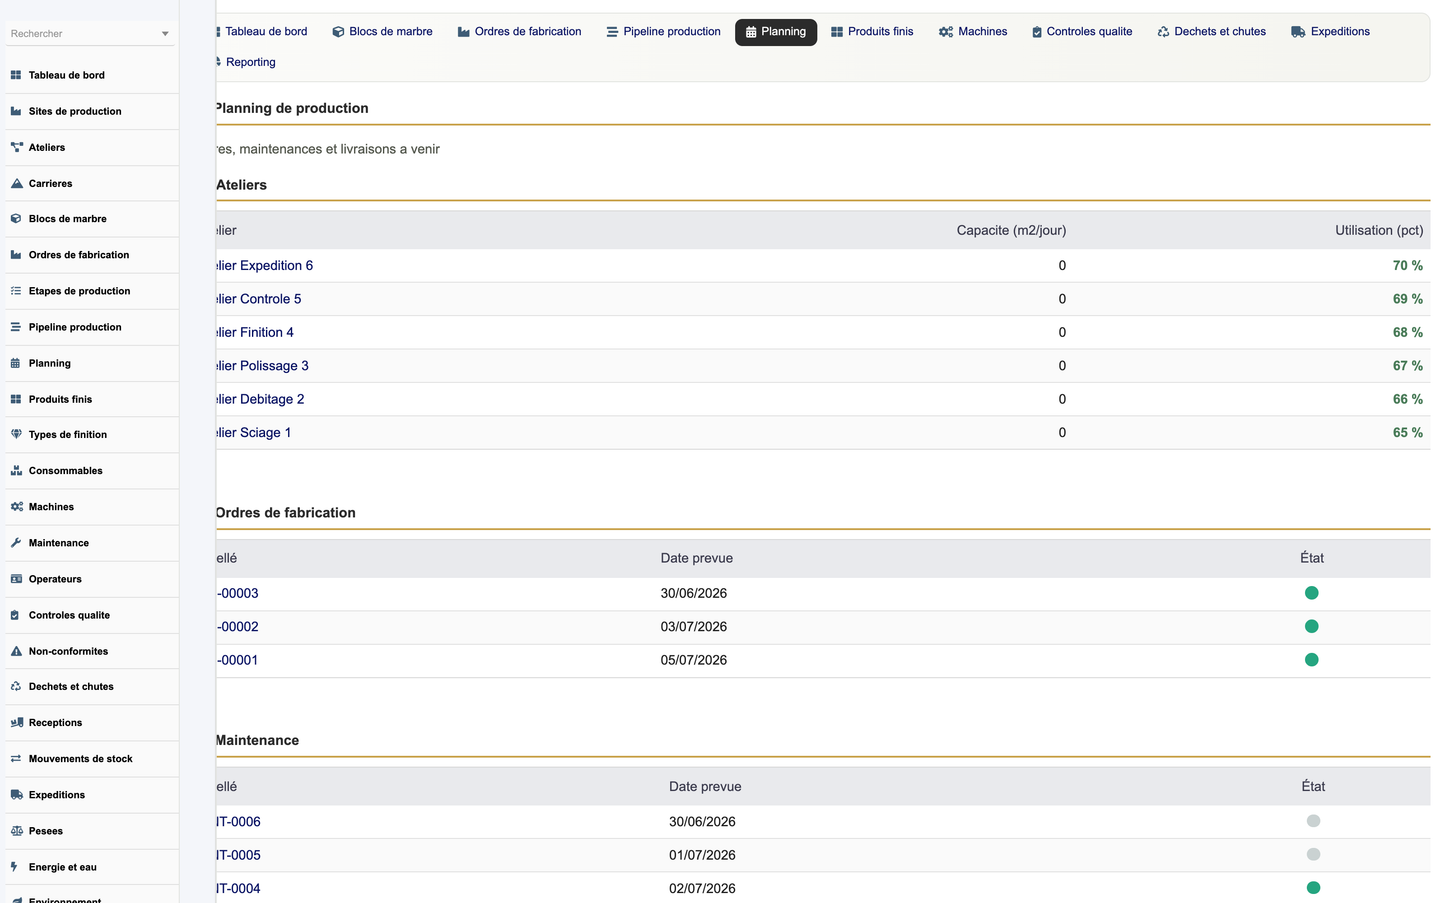
Task: Open the Dechets et chutes top tab
Action: tap(1212, 32)
